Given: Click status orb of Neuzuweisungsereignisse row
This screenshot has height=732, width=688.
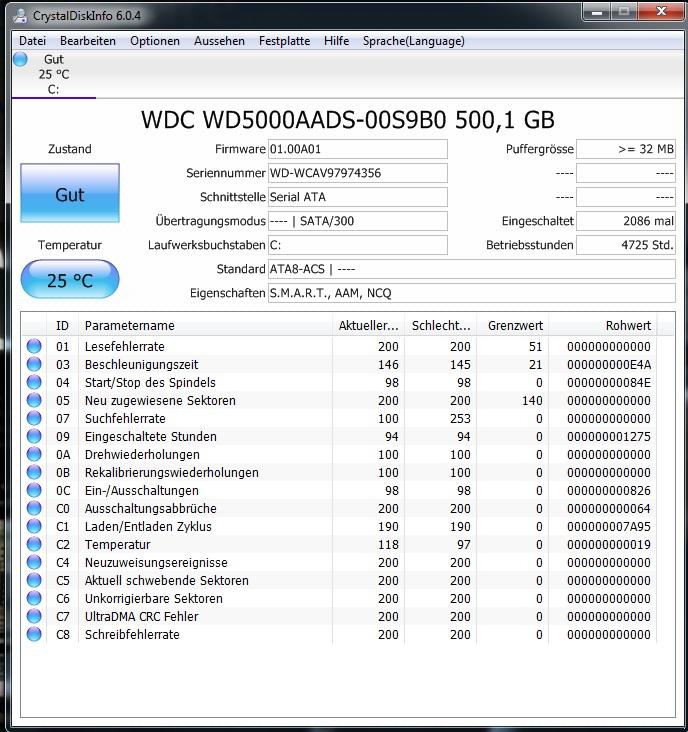Looking at the screenshot, I should click(x=34, y=562).
